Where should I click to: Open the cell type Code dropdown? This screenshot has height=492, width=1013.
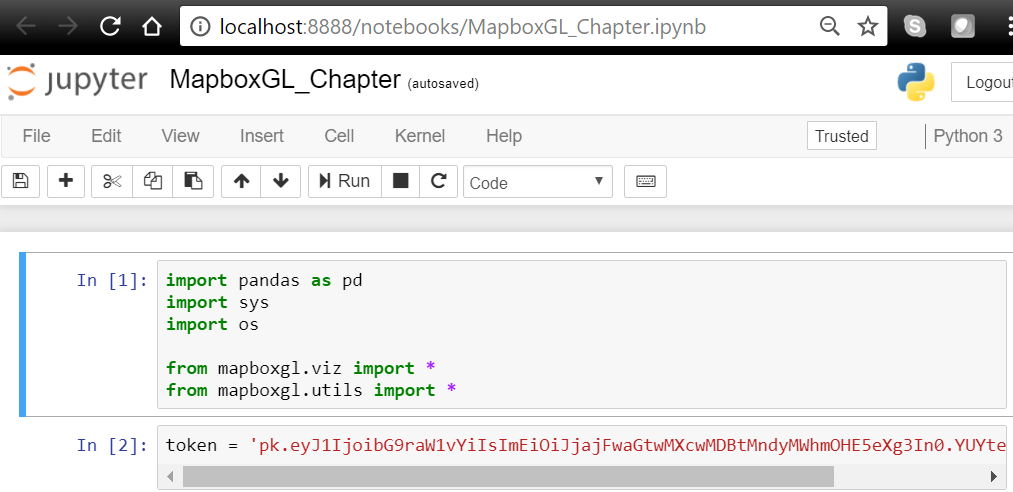(x=538, y=183)
